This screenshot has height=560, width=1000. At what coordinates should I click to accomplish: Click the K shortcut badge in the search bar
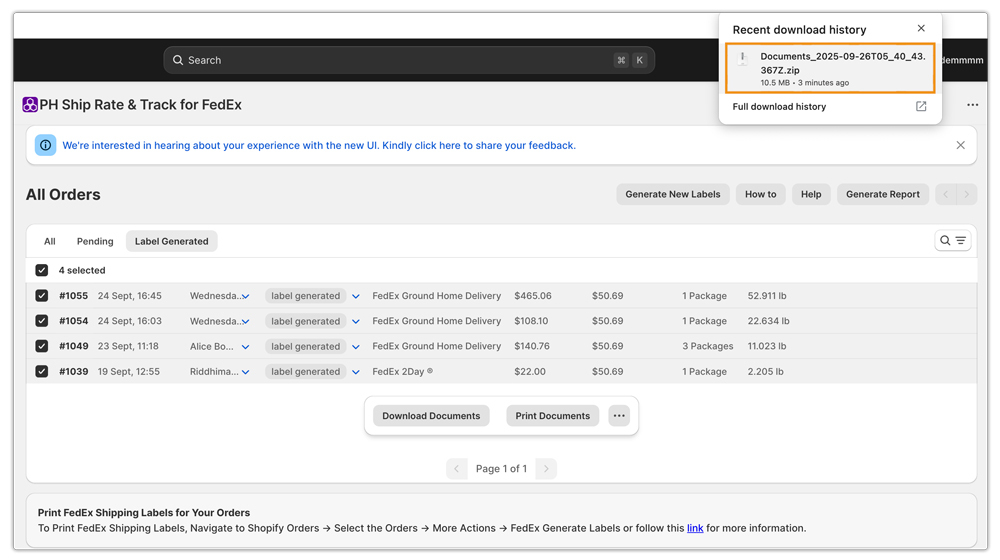tap(639, 60)
